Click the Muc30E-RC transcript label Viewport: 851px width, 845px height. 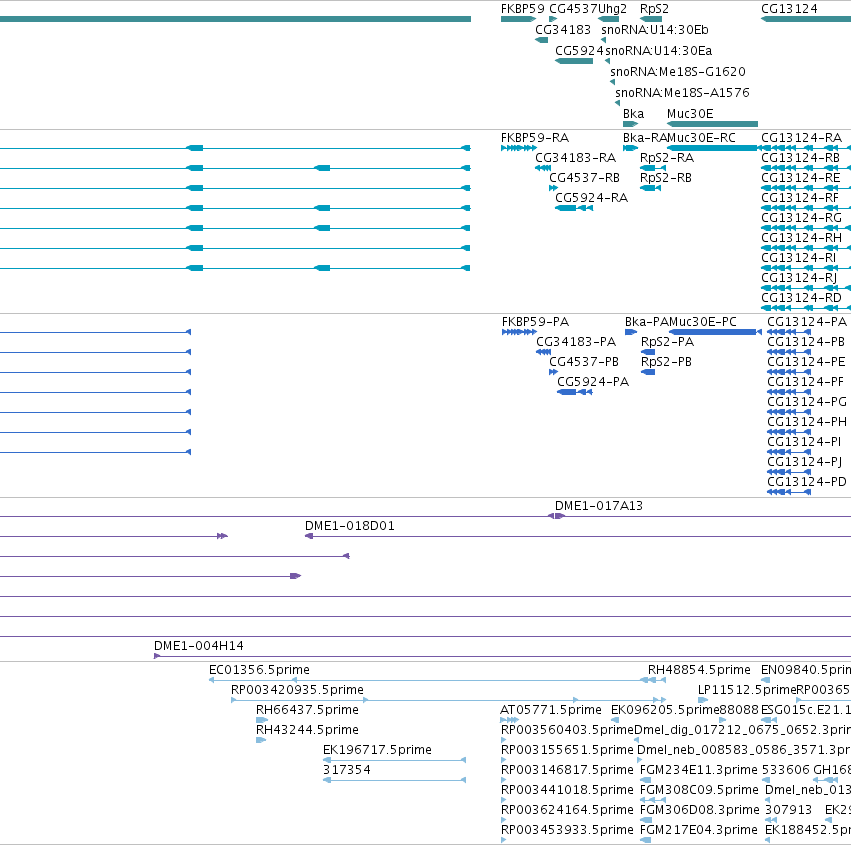click(701, 138)
